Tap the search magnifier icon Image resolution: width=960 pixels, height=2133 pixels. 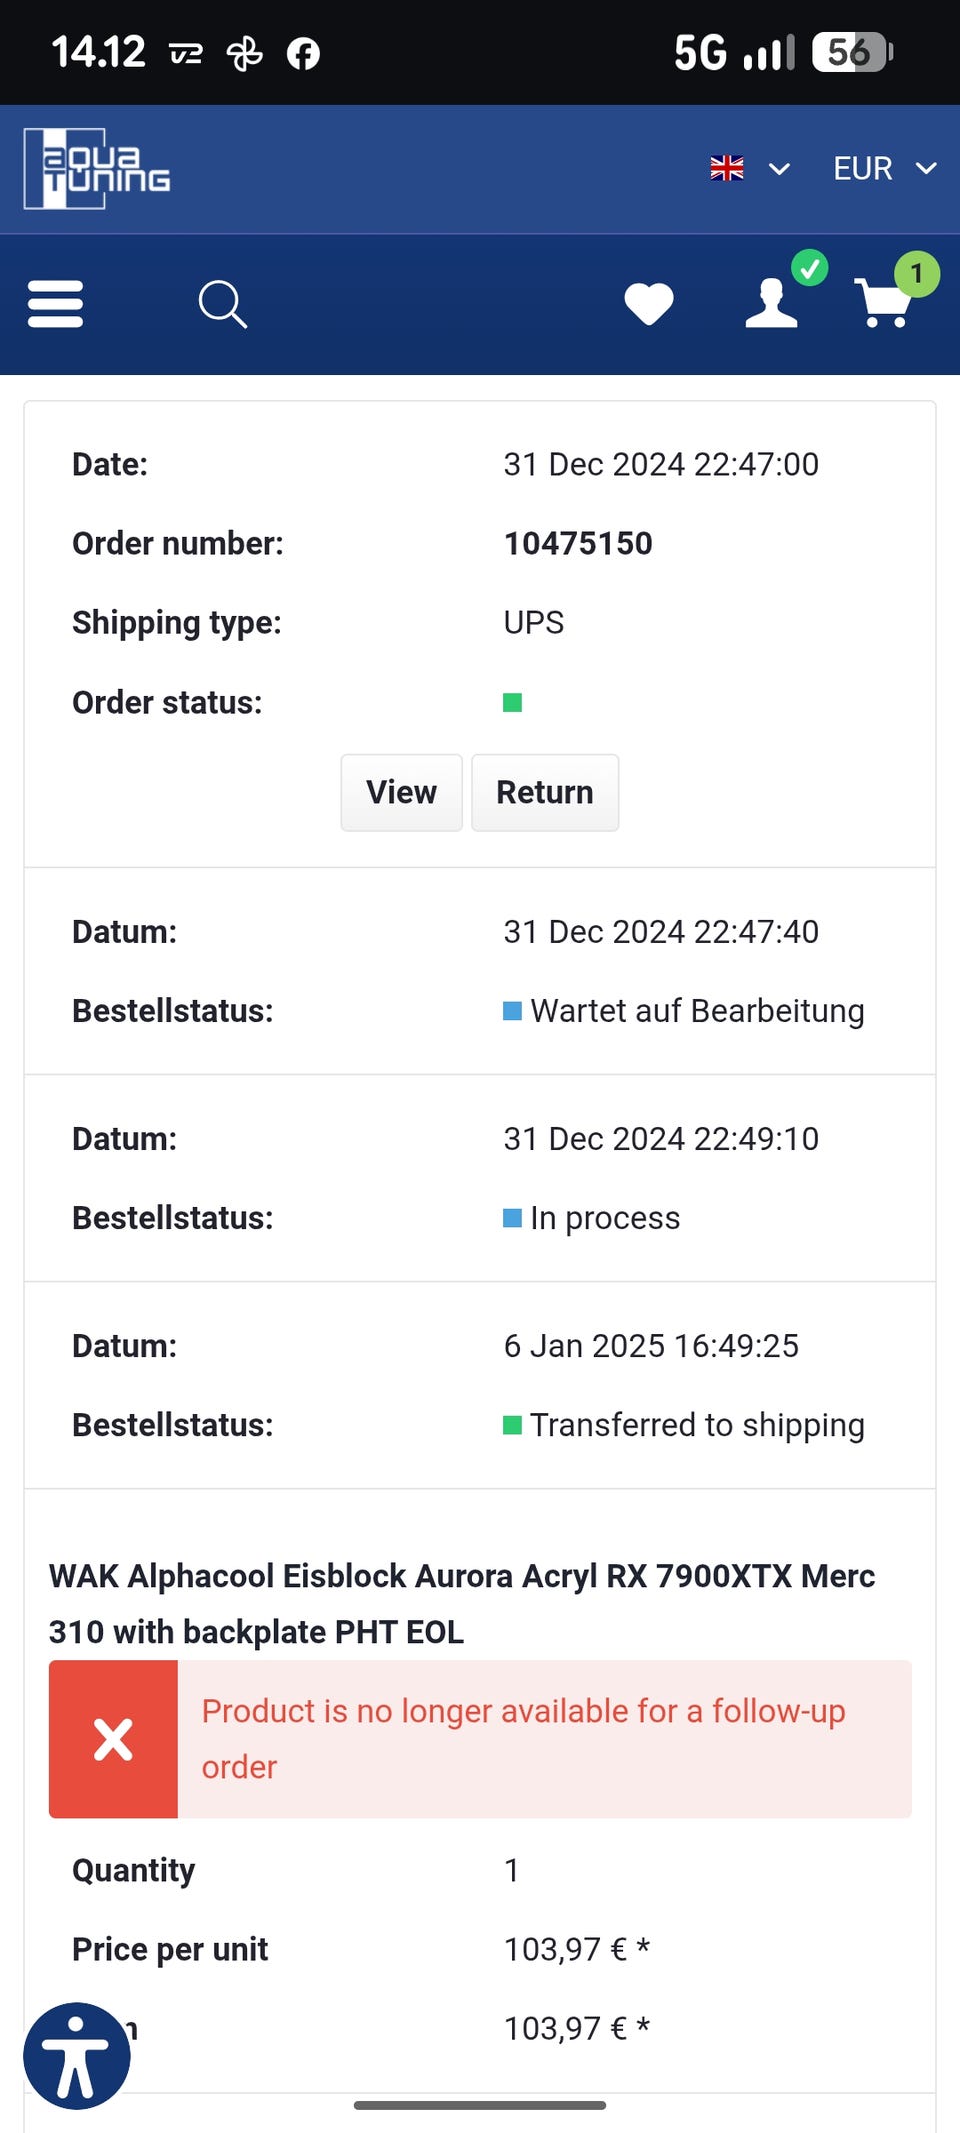[x=222, y=304]
